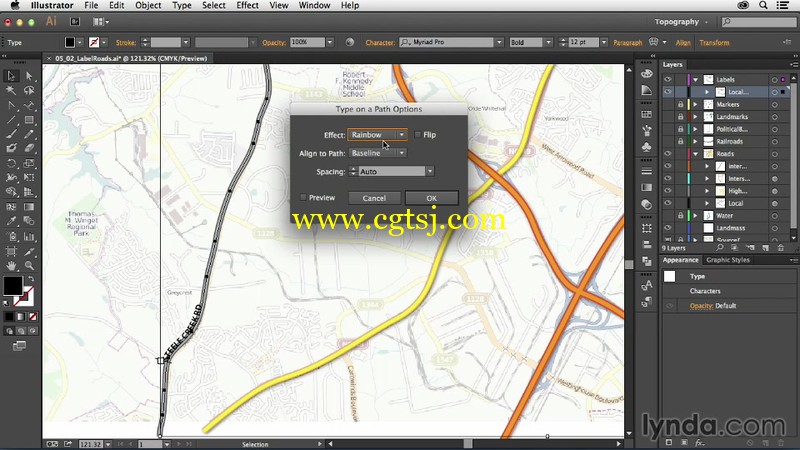Select the Pencil tool
Screen dimensions: 800x450
pyautogui.click(x=29, y=134)
